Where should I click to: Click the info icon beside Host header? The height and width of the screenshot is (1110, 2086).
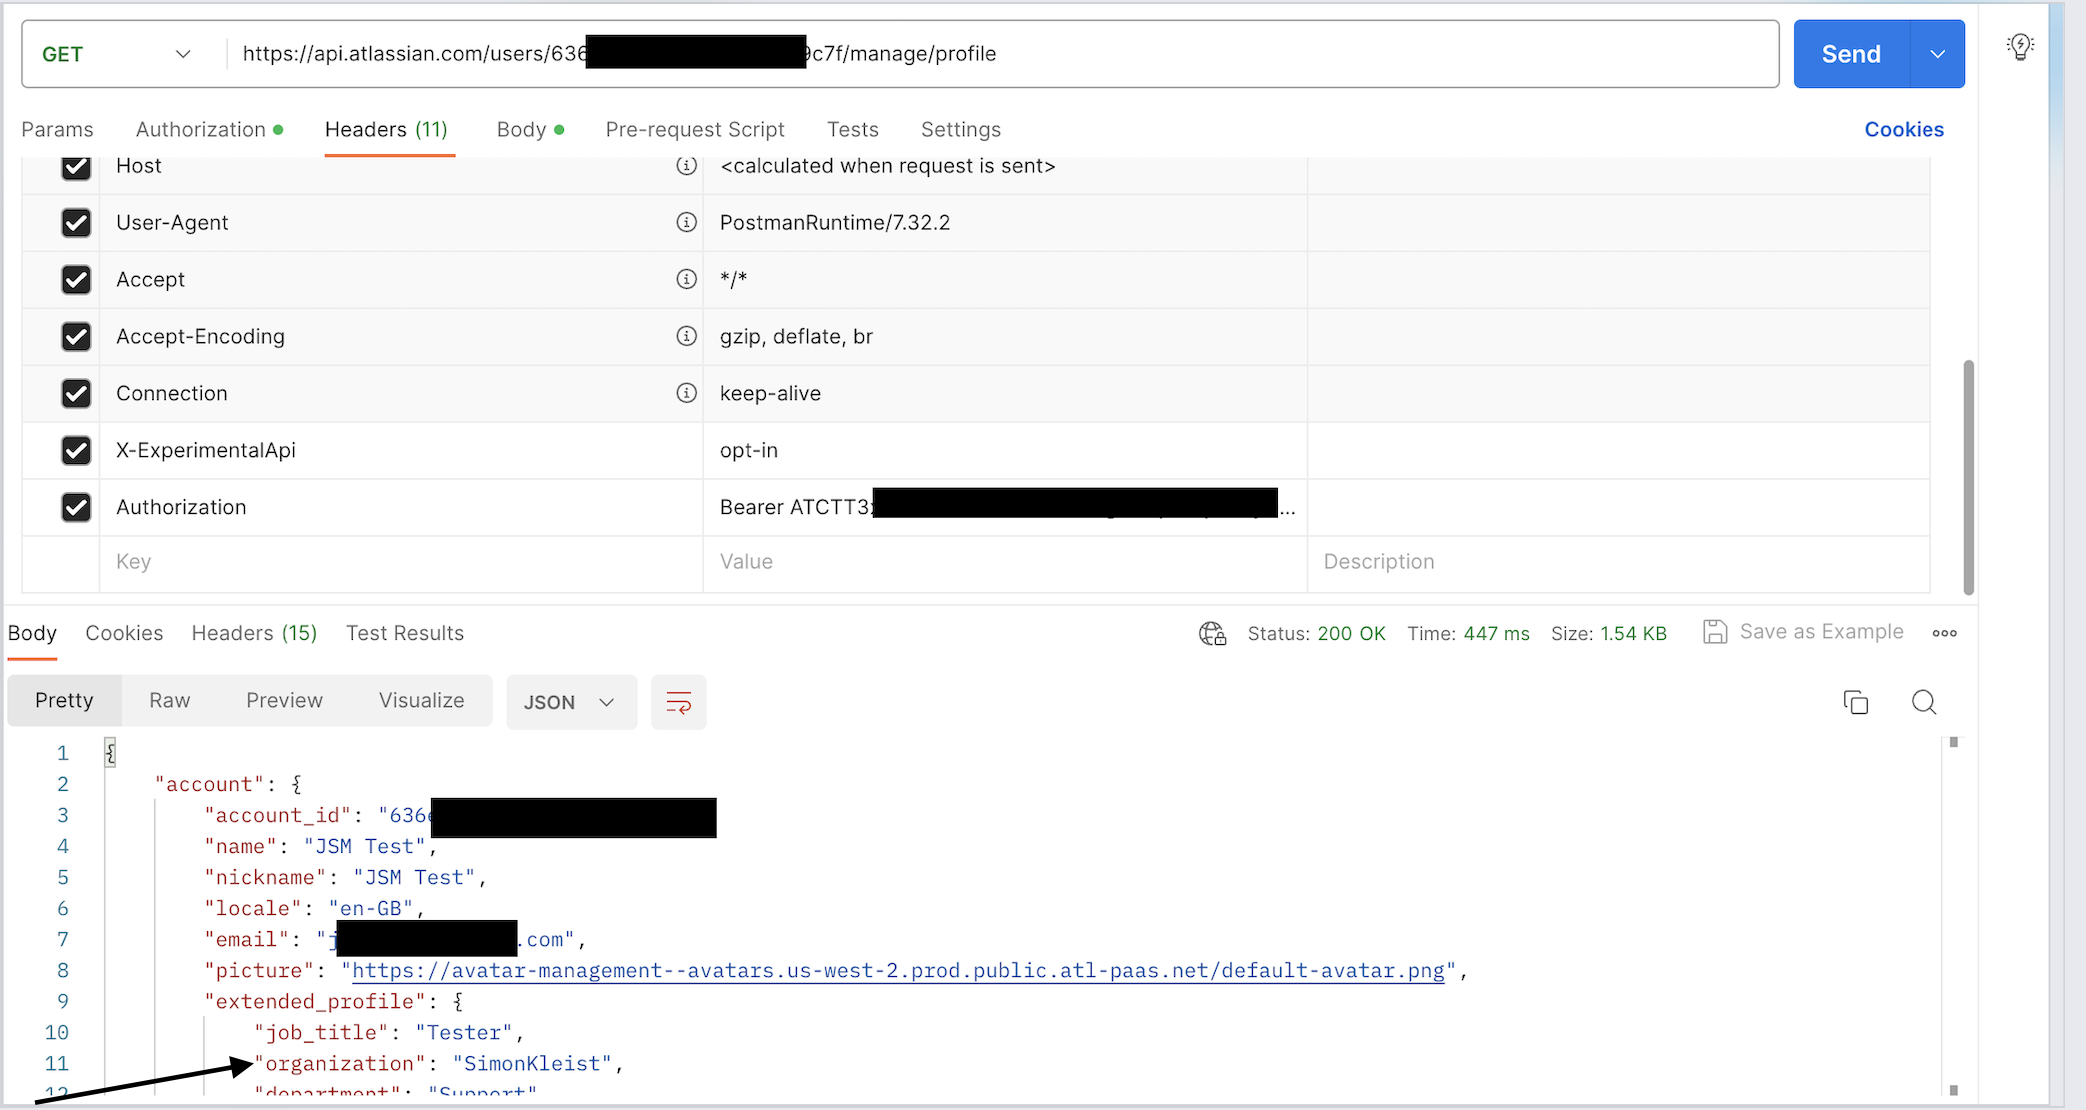687,166
